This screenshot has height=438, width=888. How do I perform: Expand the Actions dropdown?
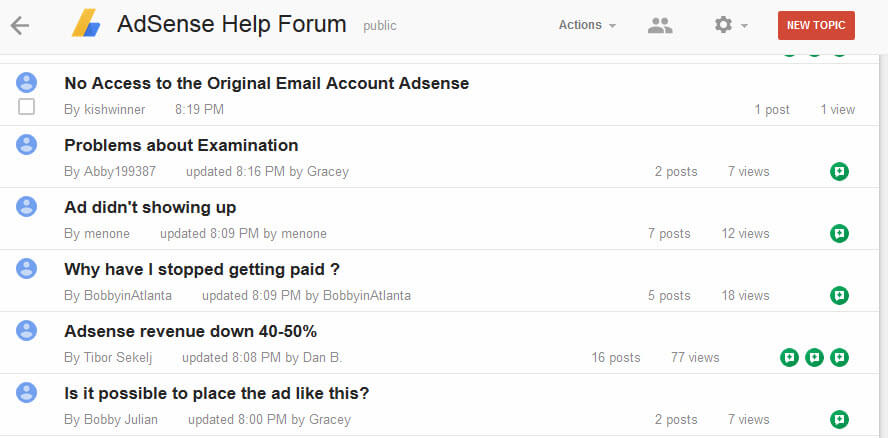587,25
